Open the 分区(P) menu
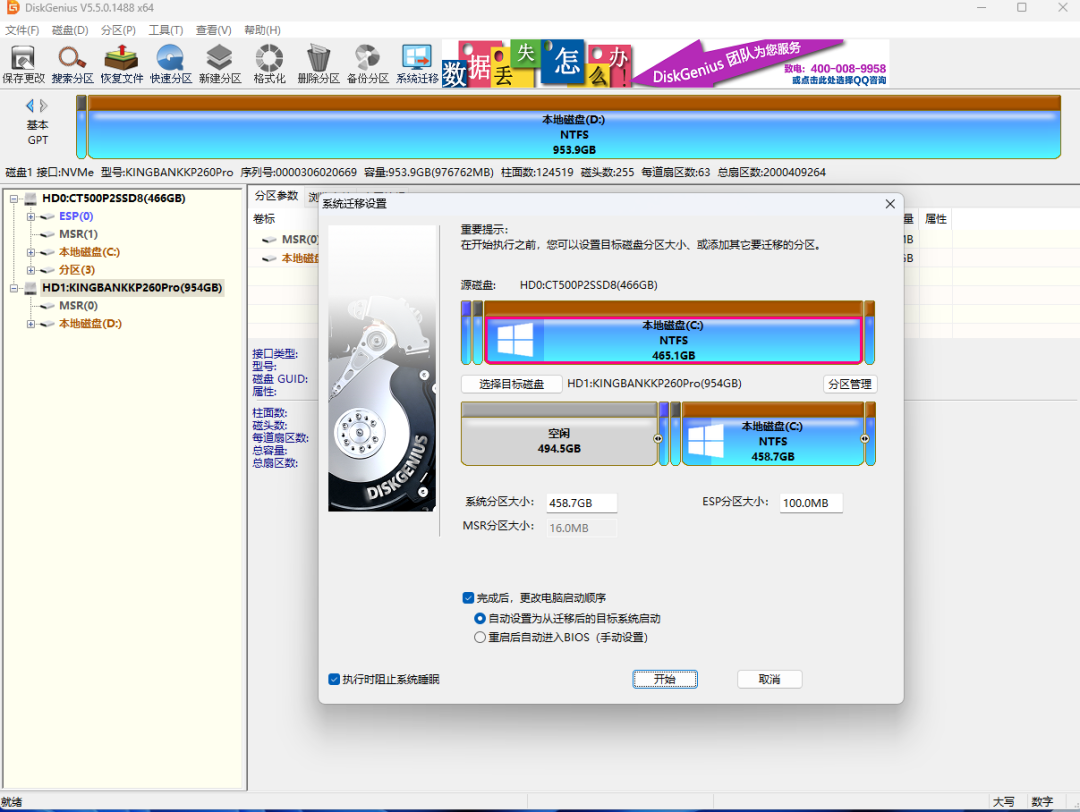This screenshot has width=1080, height=812. tap(118, 30)
